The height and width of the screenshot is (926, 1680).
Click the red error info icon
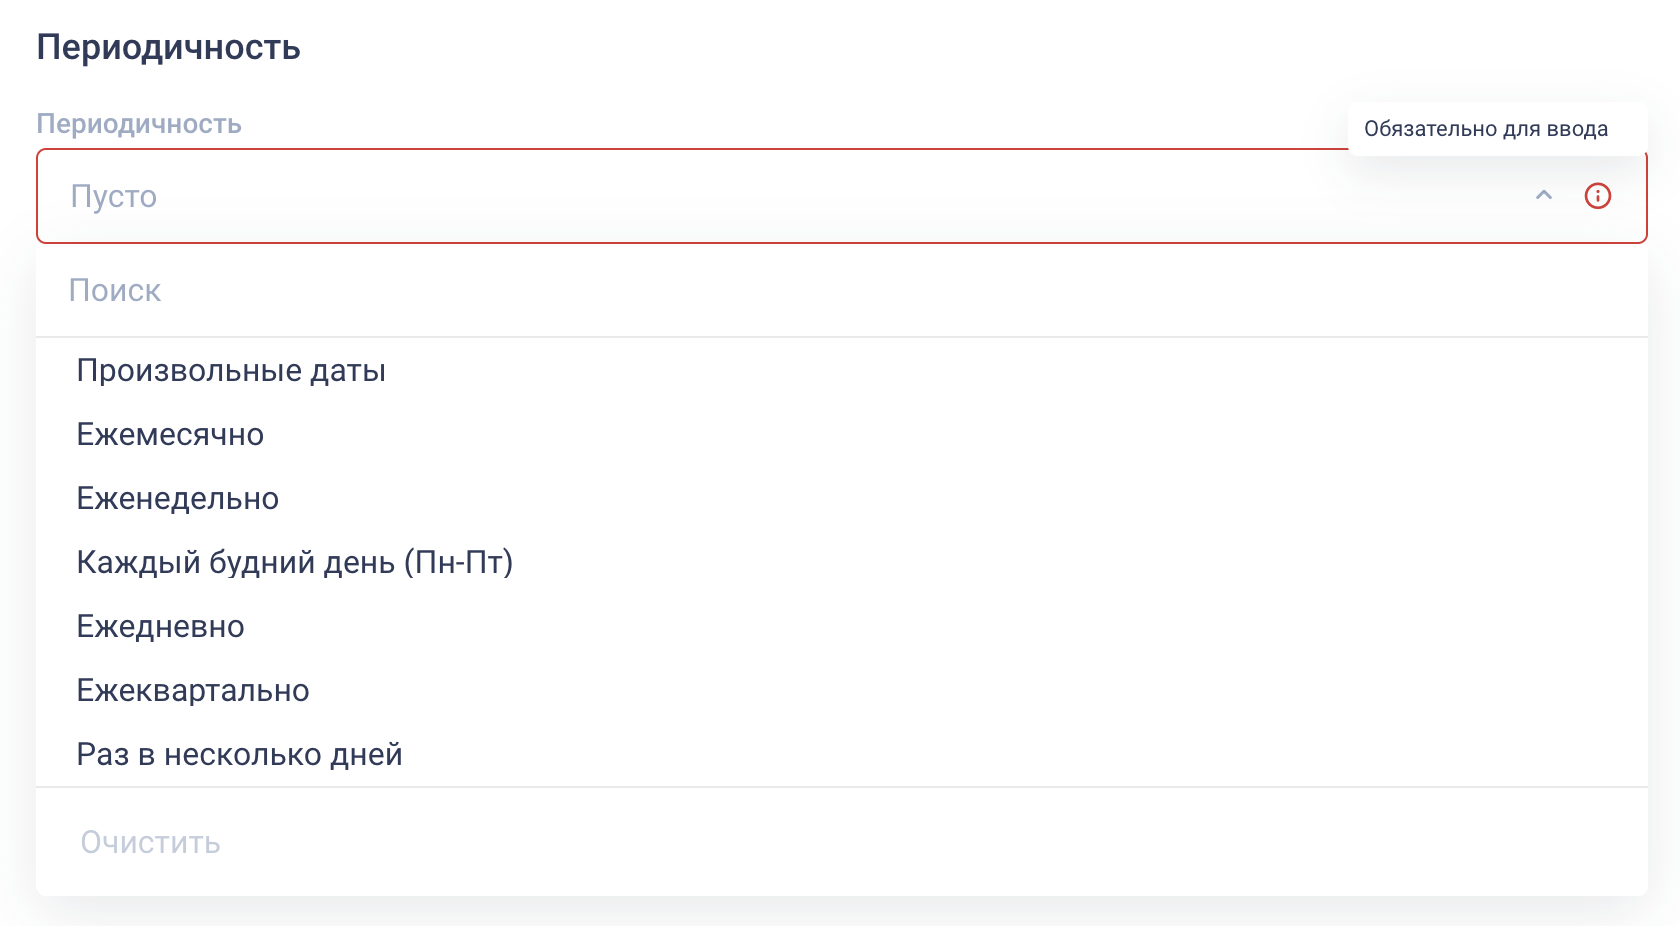1598,196
